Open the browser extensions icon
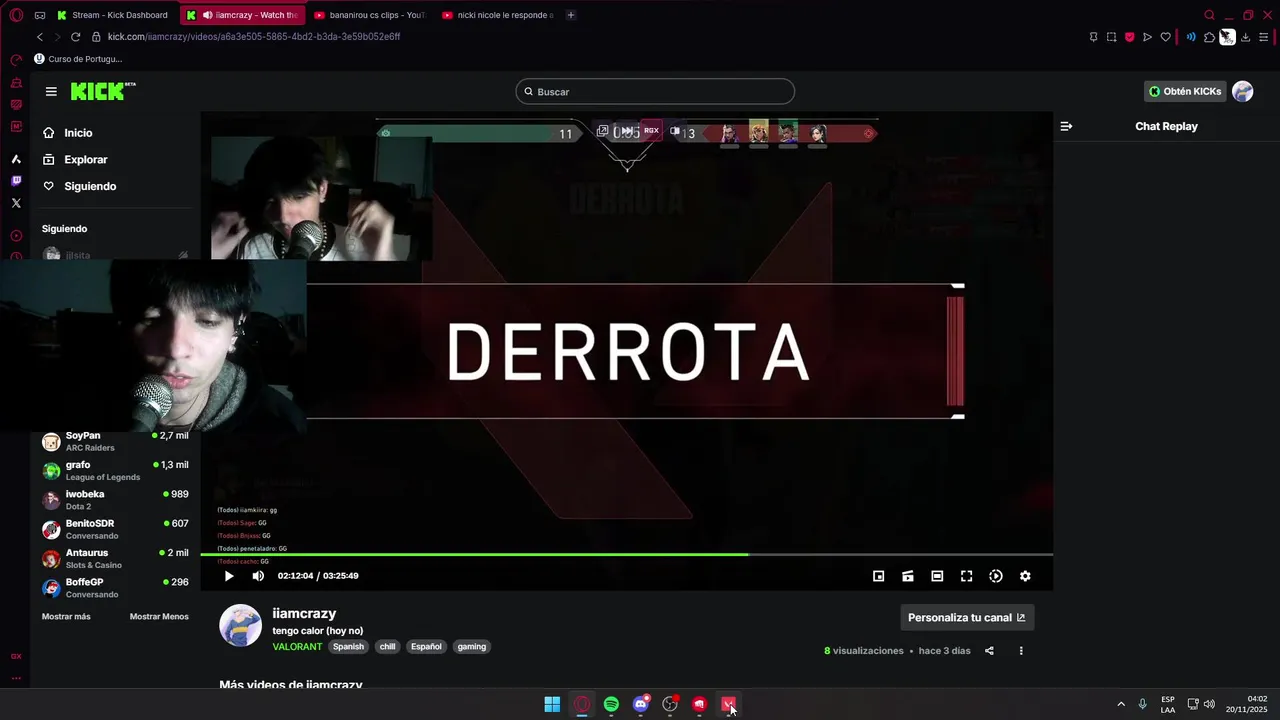The height and width of the screenshot is (720, 1280). point(1209,37)
